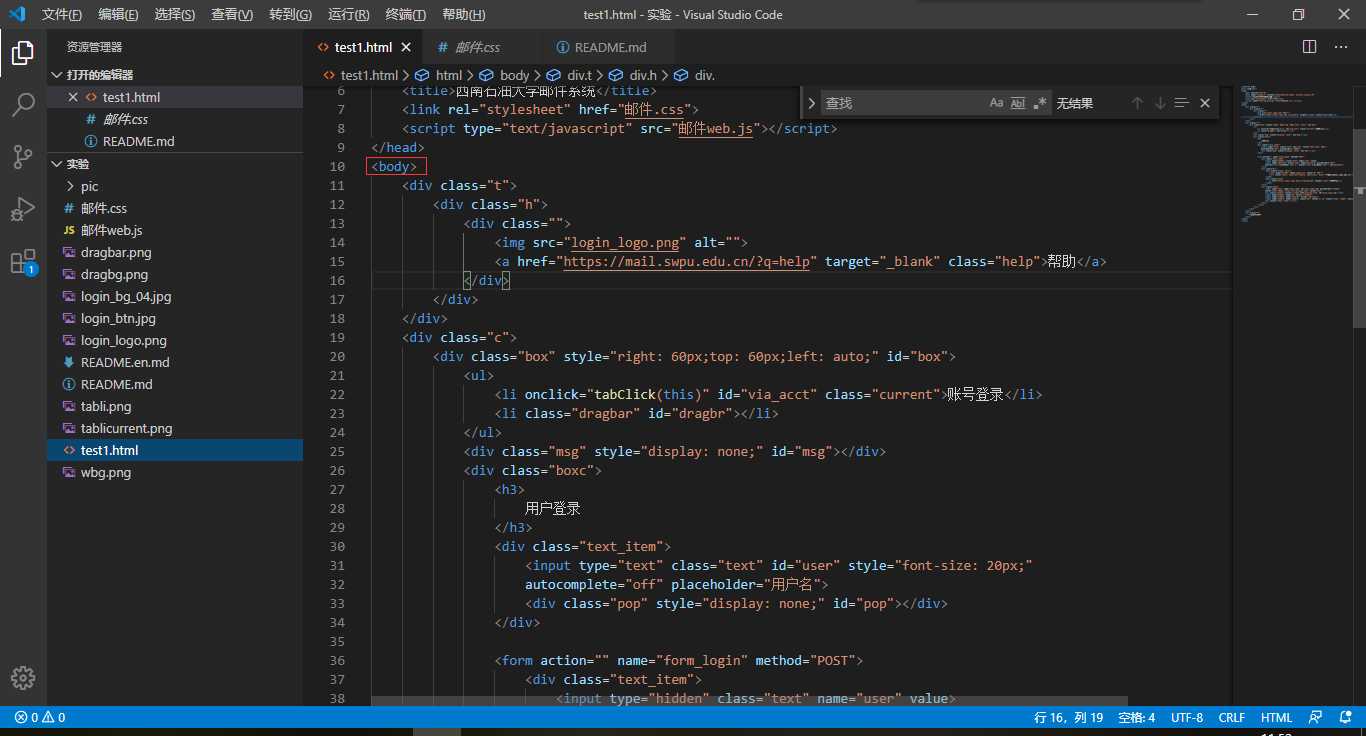Go to previous find match
The height and width of the screenshot is (736, 1366).
click(1137, 103)
